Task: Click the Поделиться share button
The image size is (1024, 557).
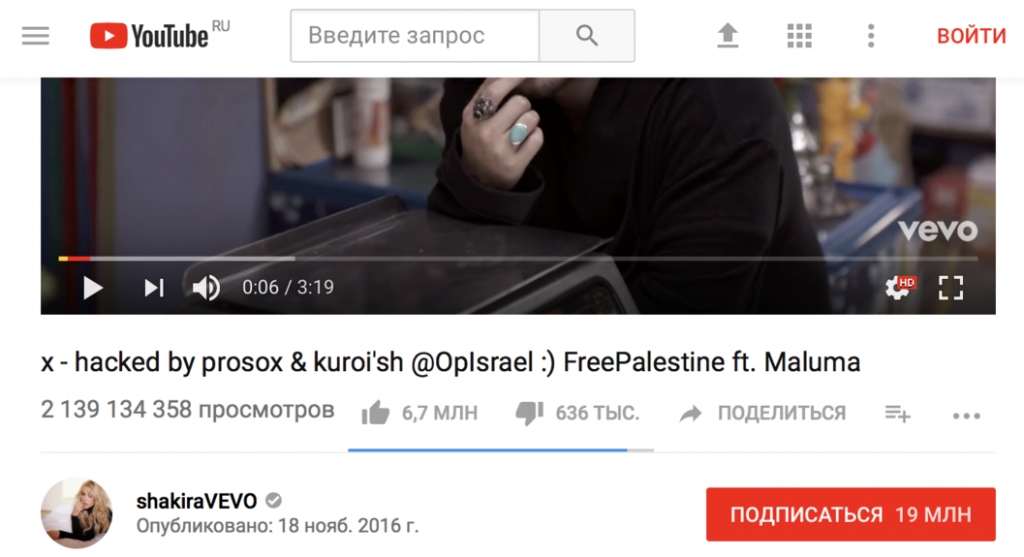Action: (763, 413)
